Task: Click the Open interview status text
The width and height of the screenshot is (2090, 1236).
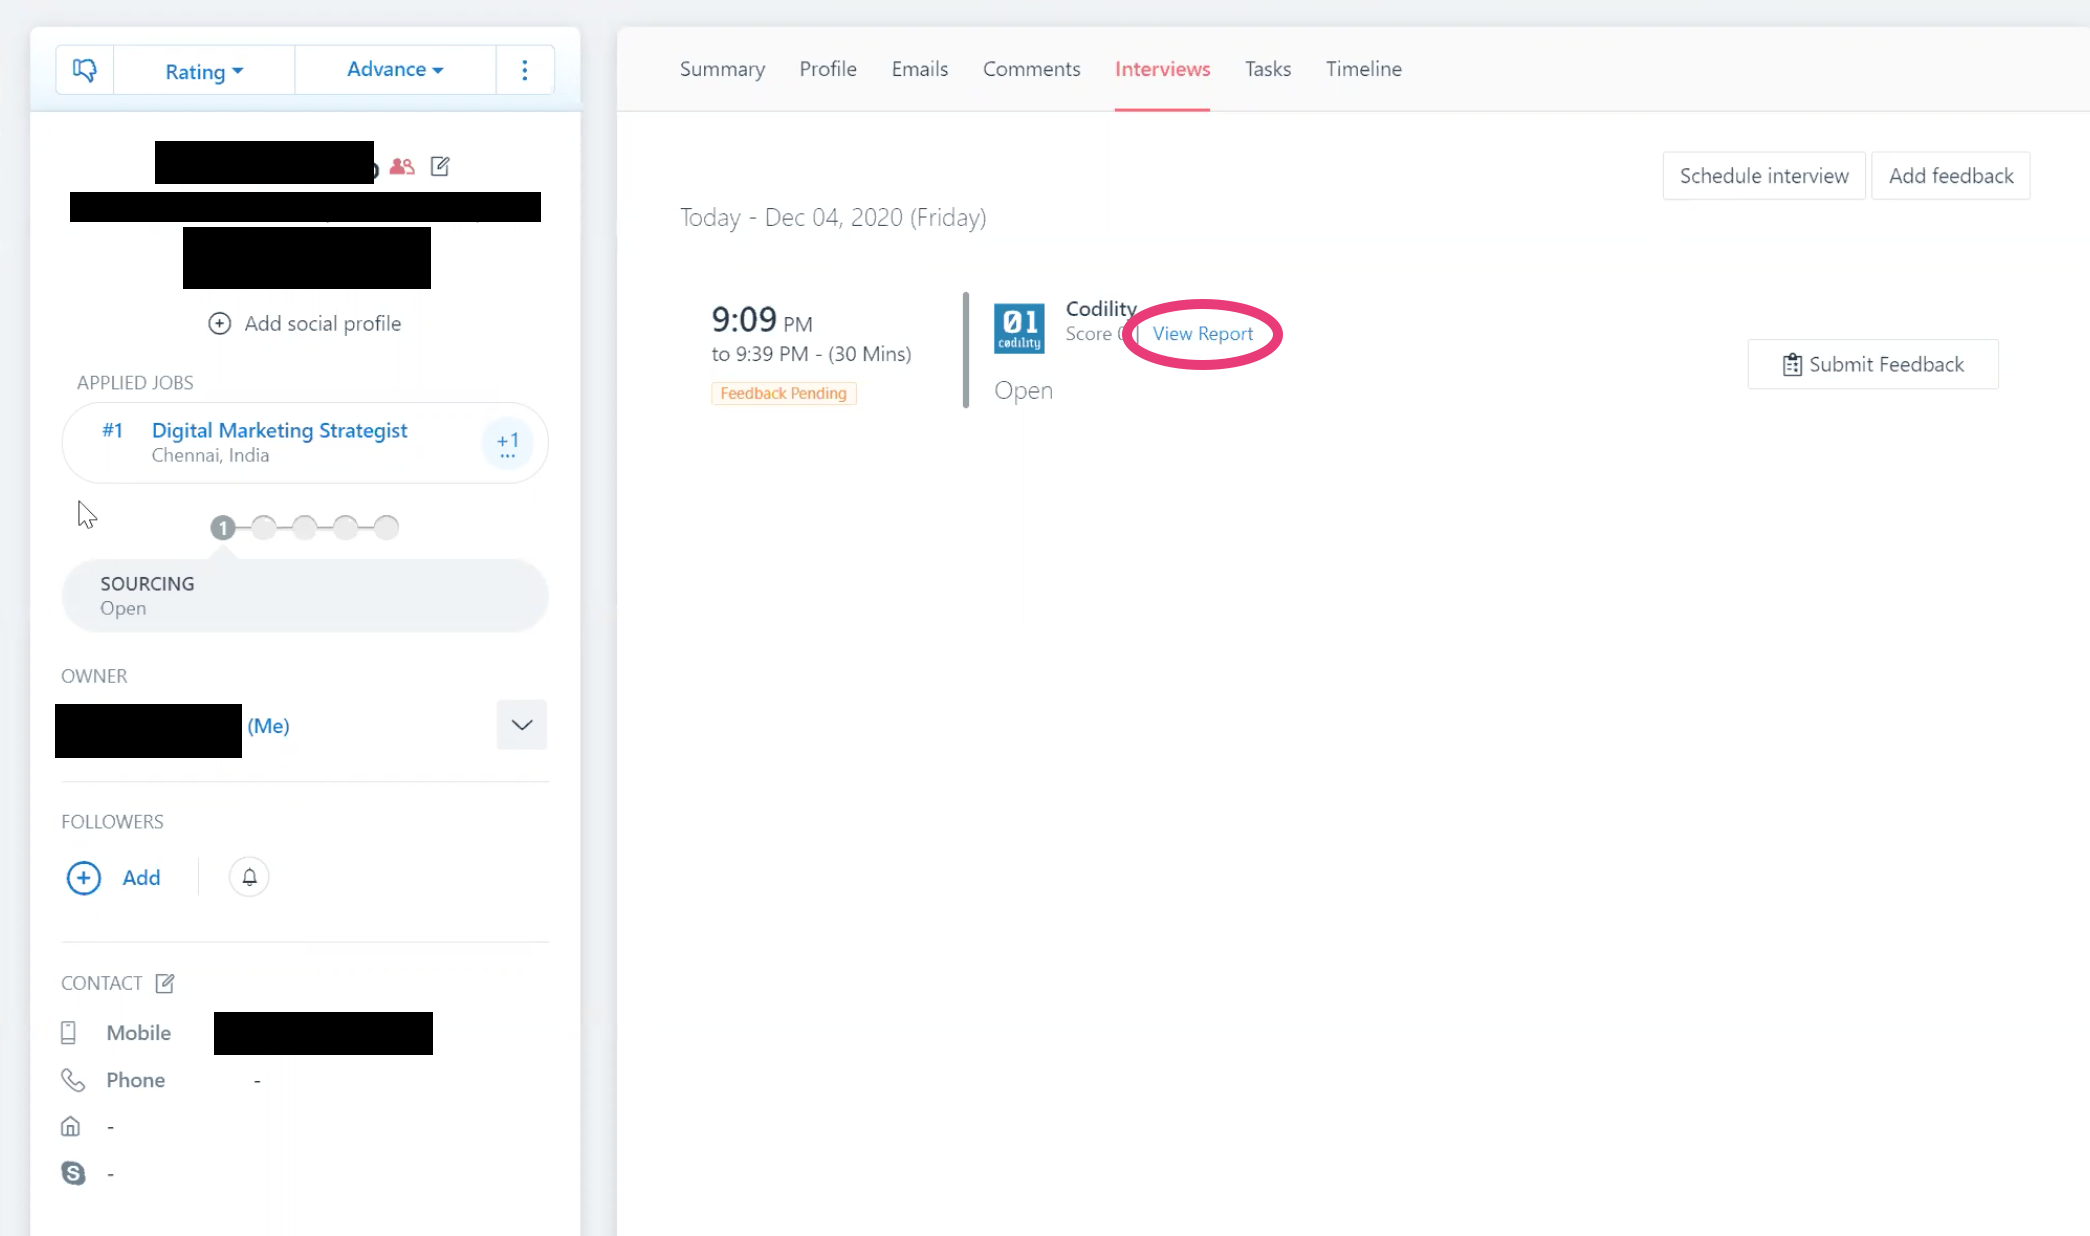Action: pos(1023,391)
